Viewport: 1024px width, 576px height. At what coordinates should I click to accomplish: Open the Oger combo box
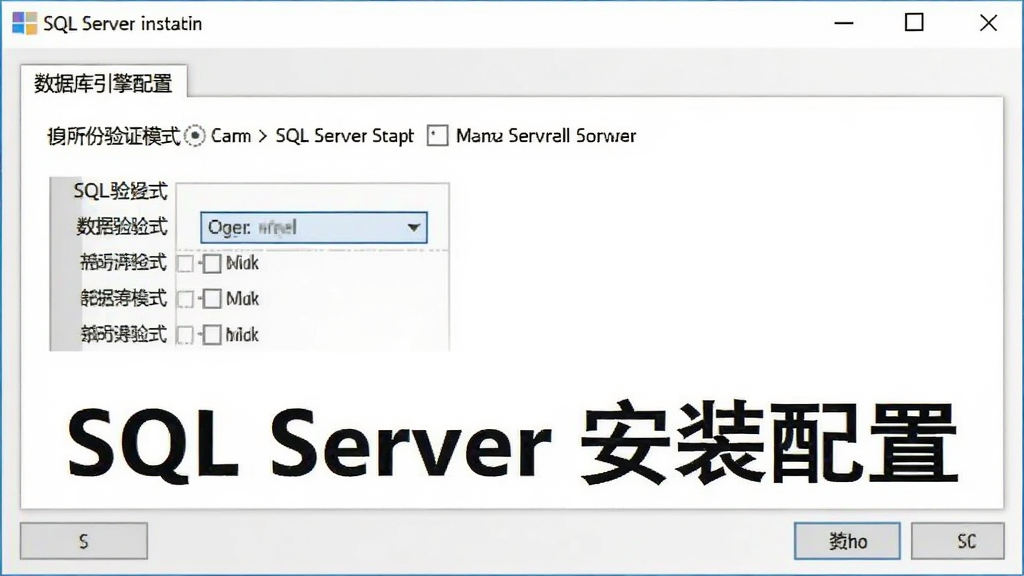point(313,227)
